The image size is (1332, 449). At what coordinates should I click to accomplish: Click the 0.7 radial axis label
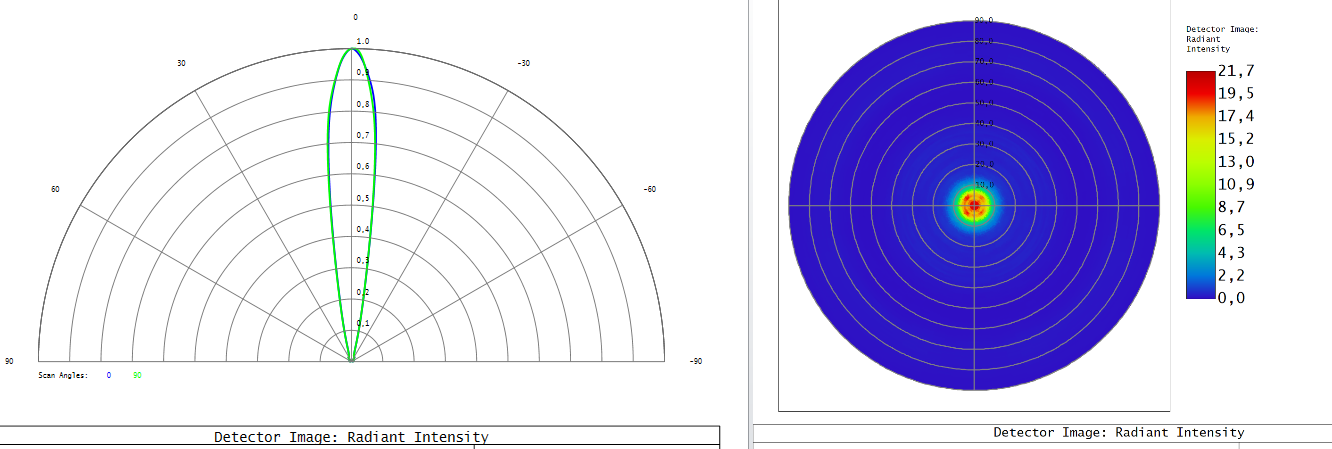pos(363,135)
